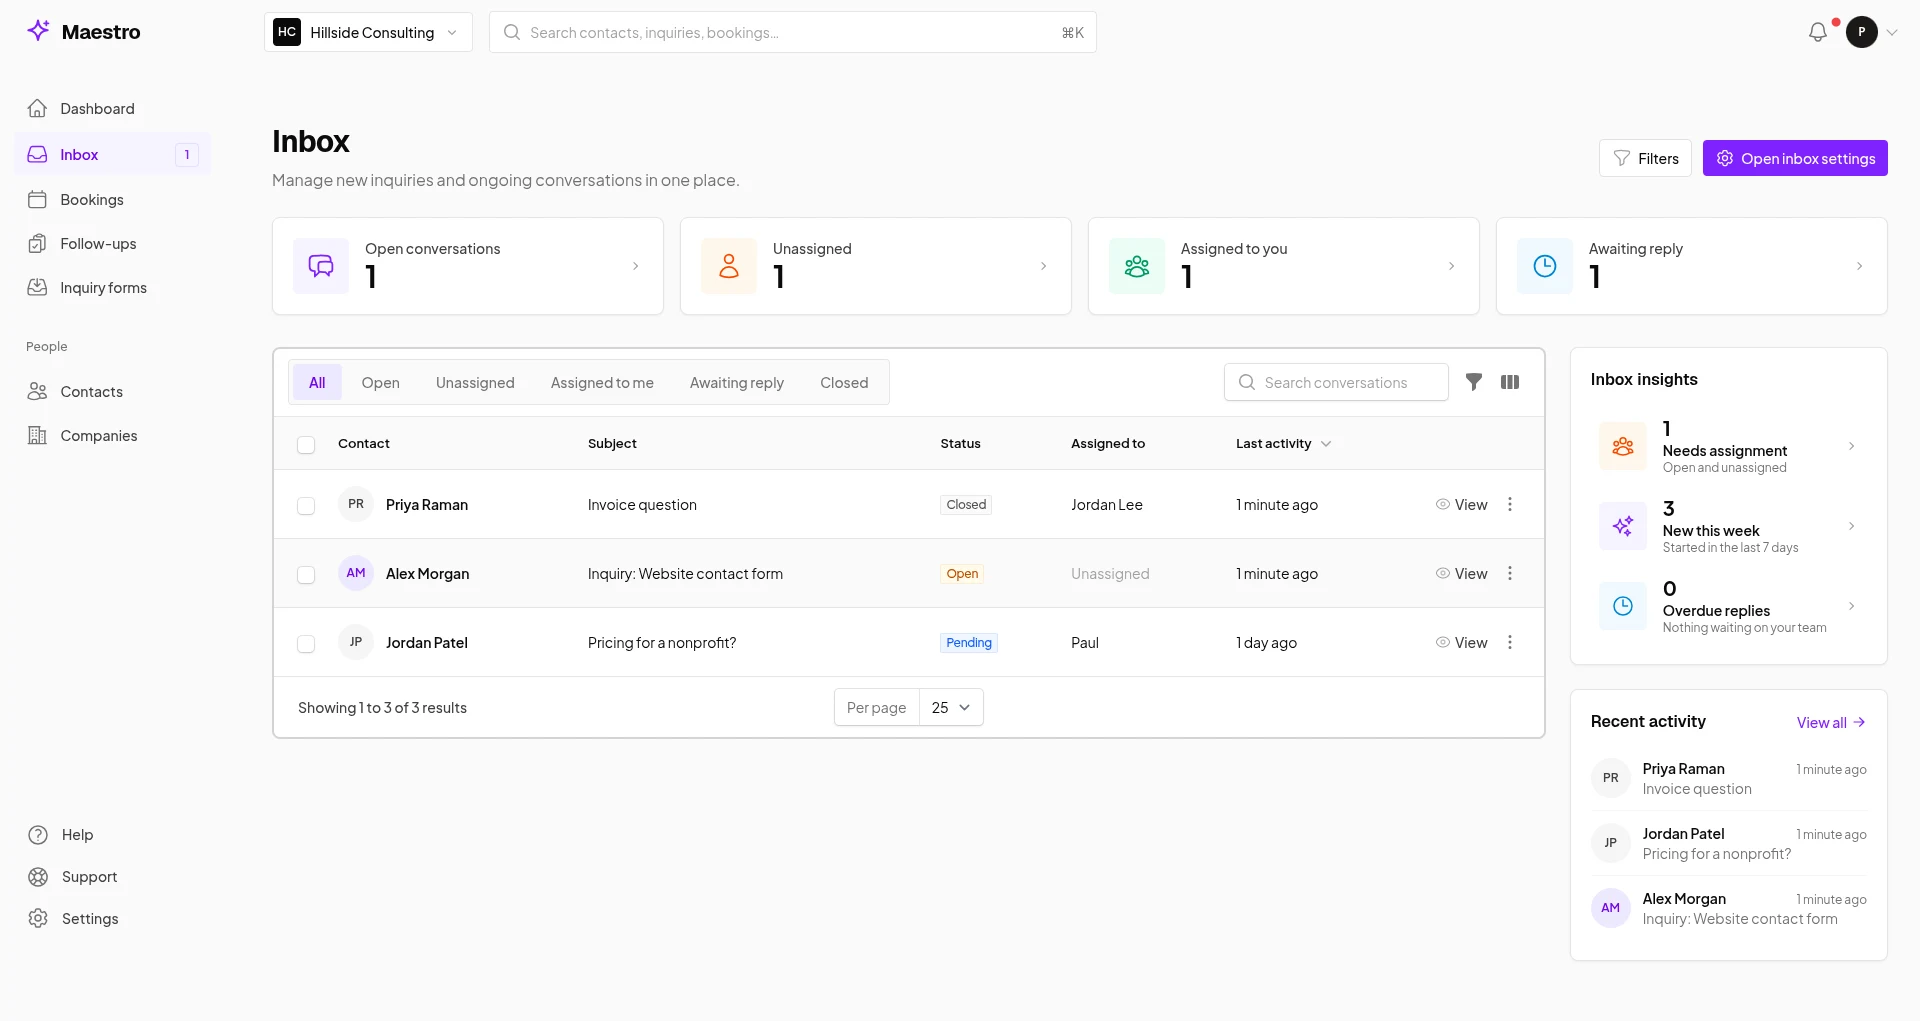Open row actions for Alex Morgan

click(x=1510, y=573)
